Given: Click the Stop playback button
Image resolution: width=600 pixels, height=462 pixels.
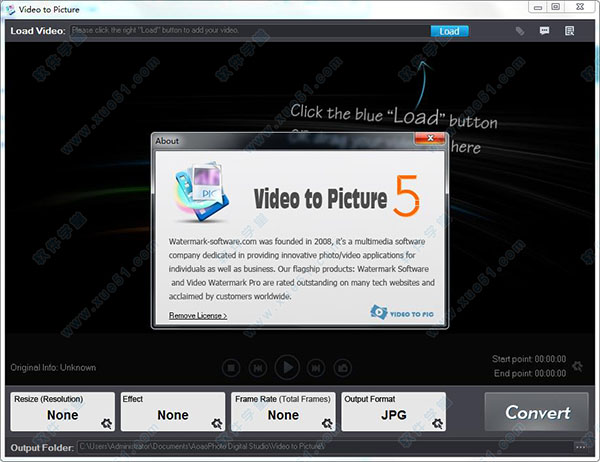Looking at the screenshot, I should [231, 368].
